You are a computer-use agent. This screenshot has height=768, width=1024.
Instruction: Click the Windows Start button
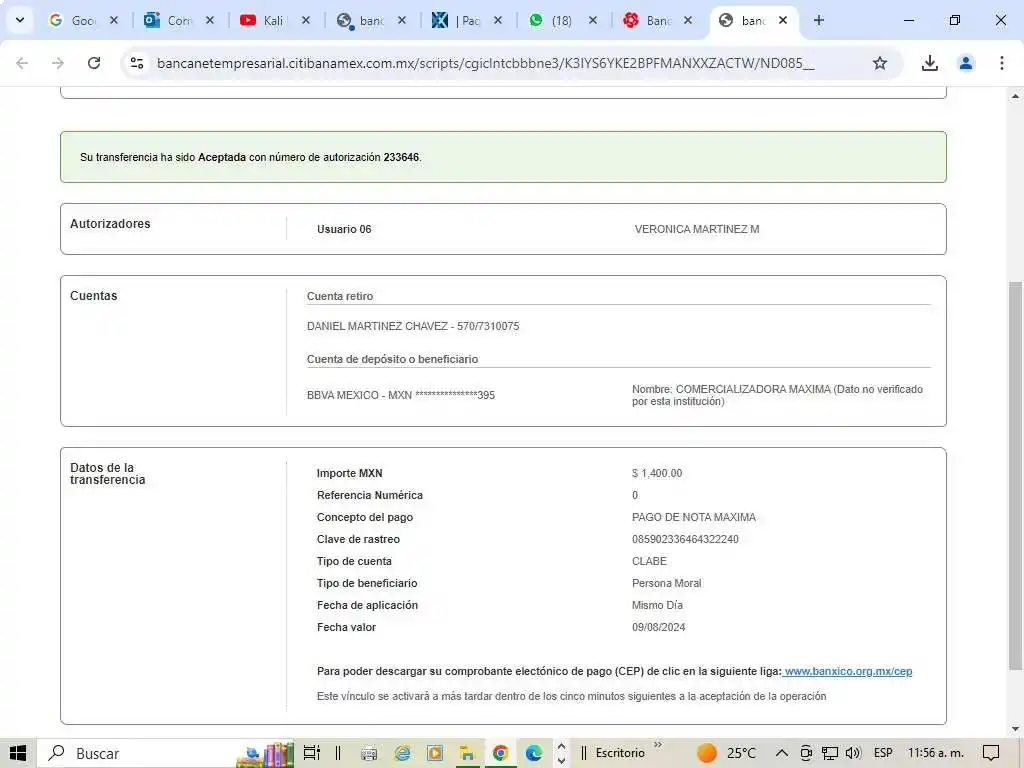coord(18,753)
